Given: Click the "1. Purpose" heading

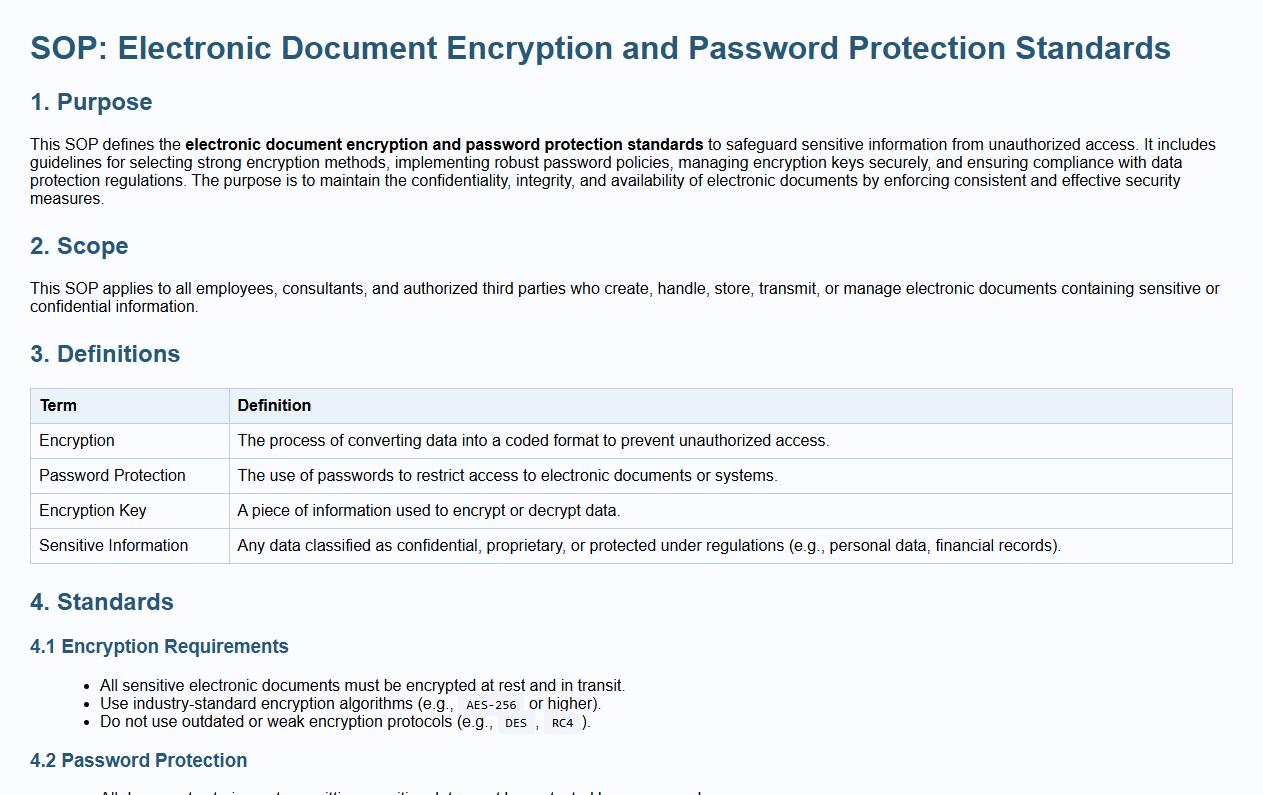Looking at the screenshot, I should tap(91, 102).
